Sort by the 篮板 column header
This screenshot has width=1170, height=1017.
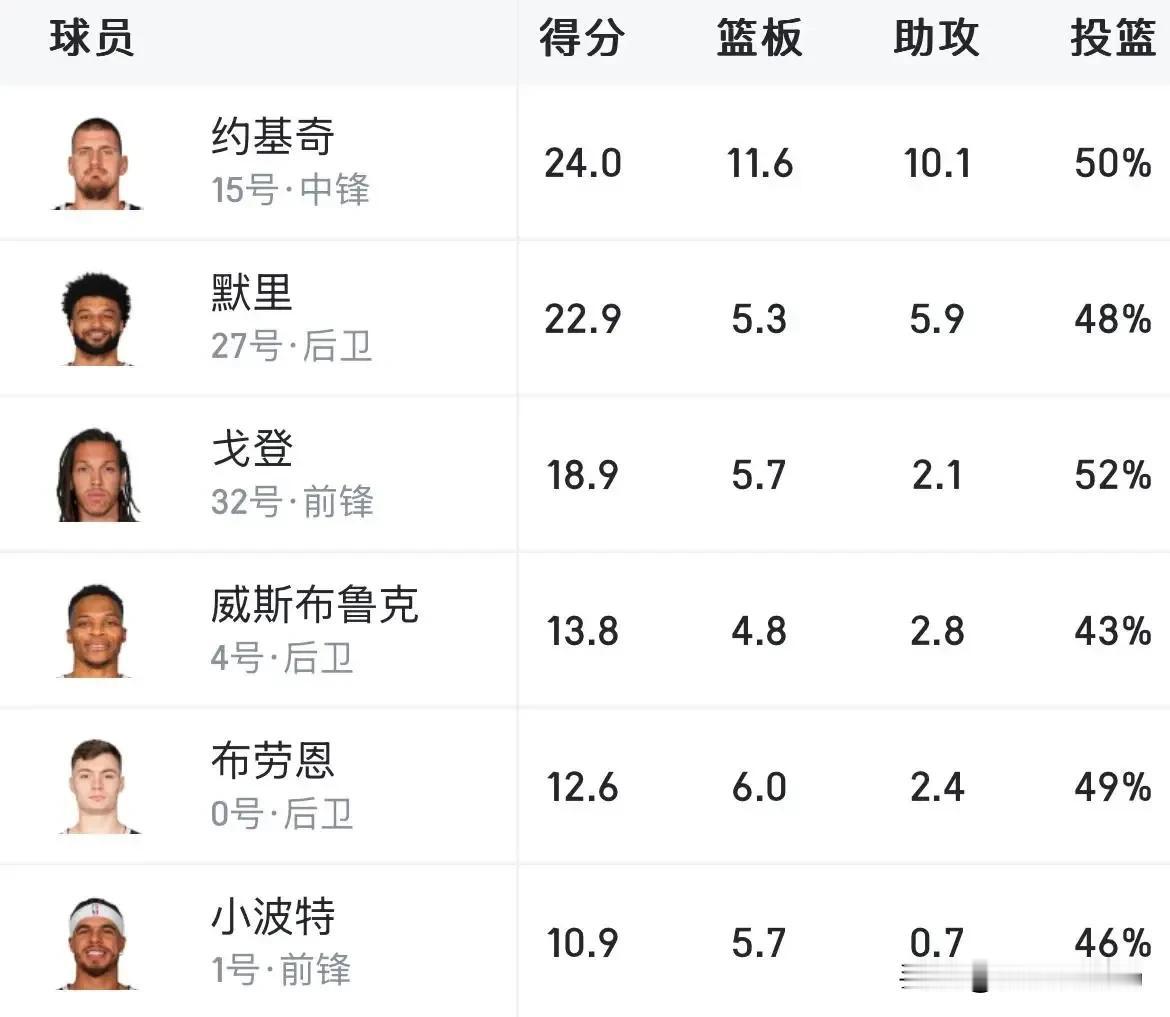pyautogui.click(x=760, y=37)
